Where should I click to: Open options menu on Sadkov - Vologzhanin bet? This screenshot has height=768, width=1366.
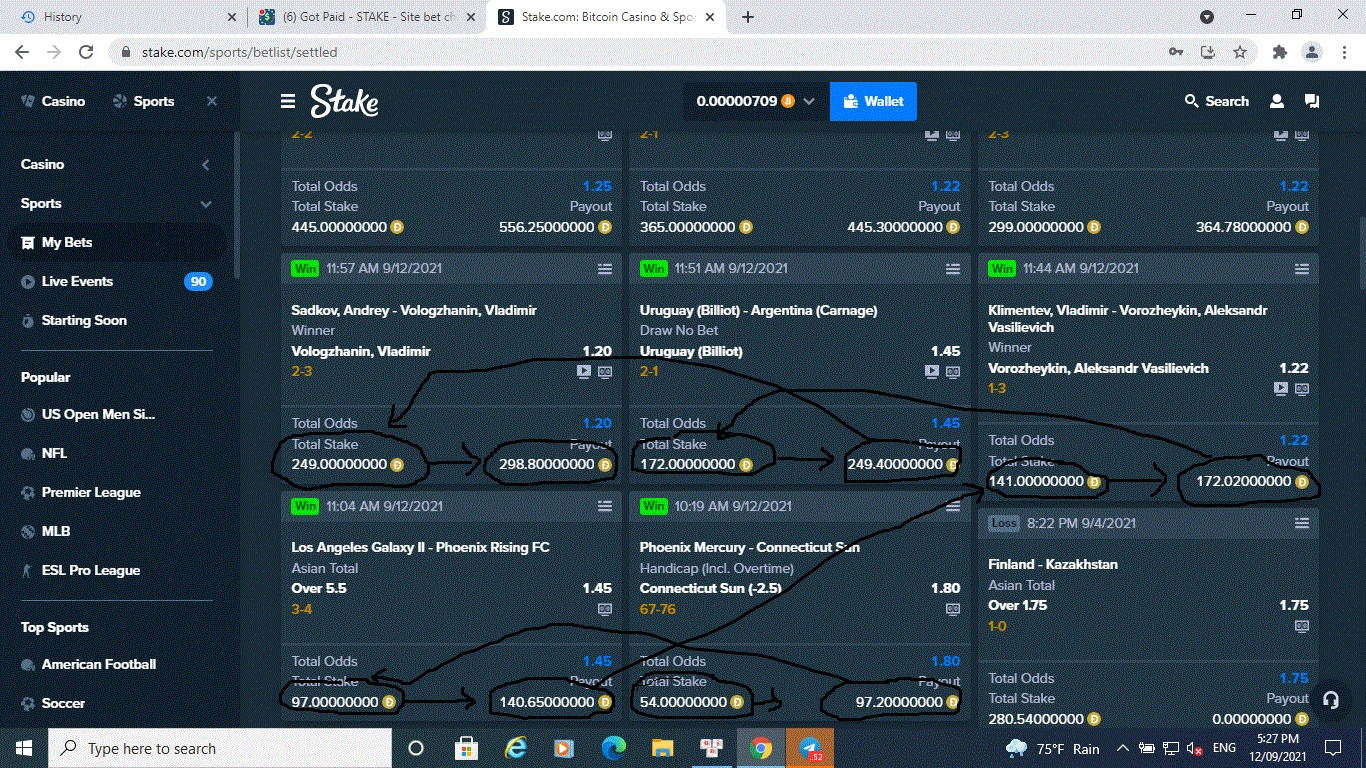(x=605, y=269)
